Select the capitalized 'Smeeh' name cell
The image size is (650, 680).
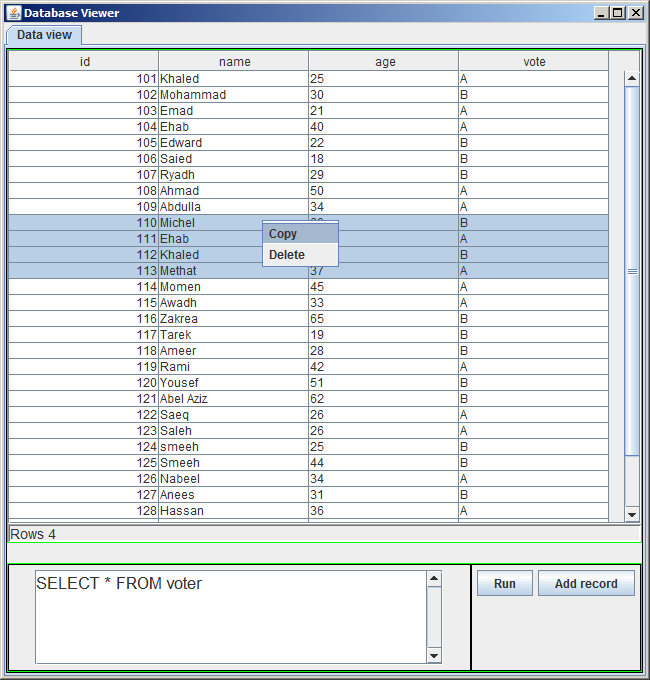[x=234, y=463]
